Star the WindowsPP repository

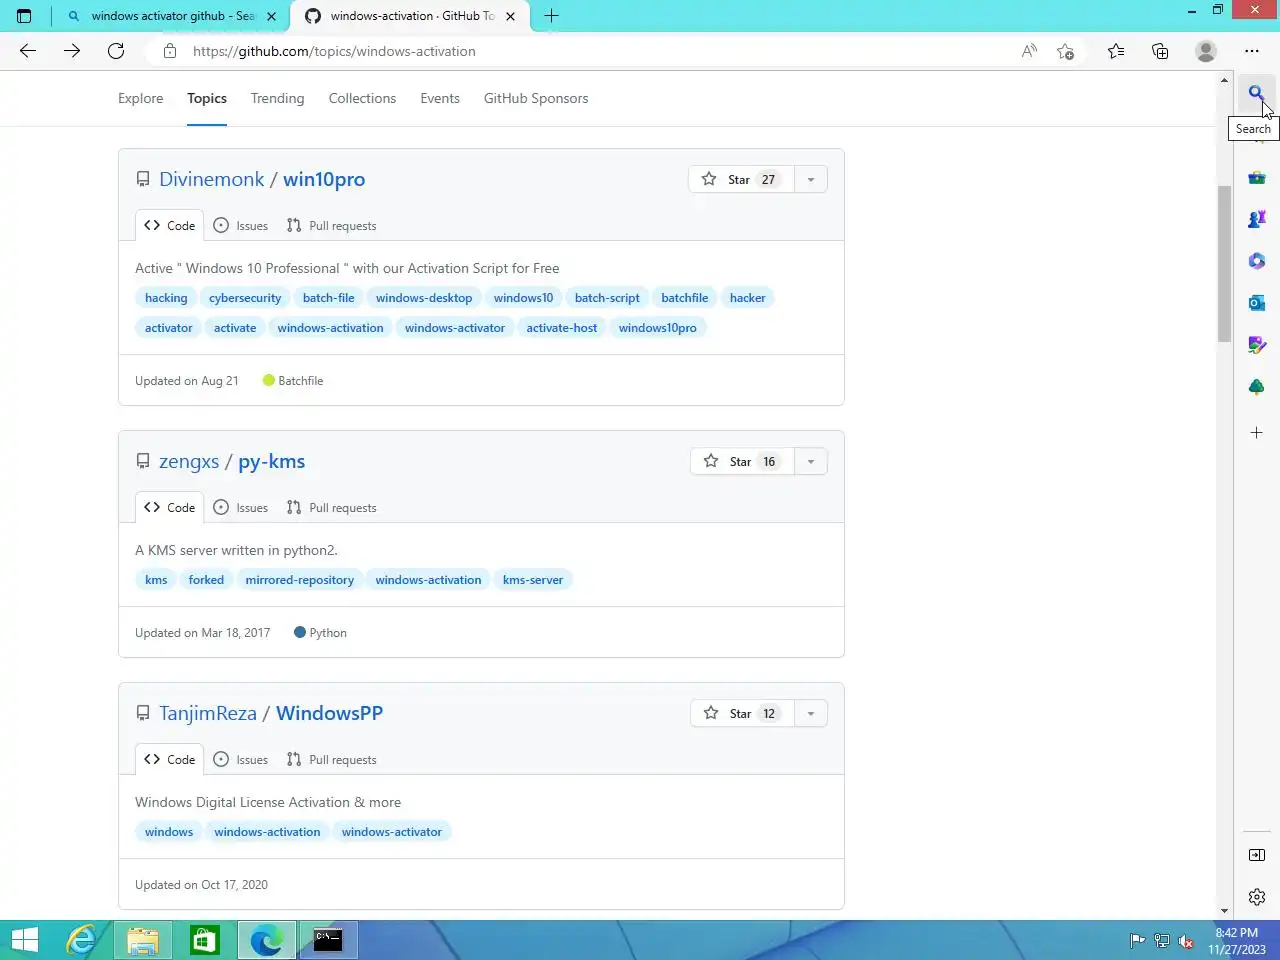click(x=742, y=713)
